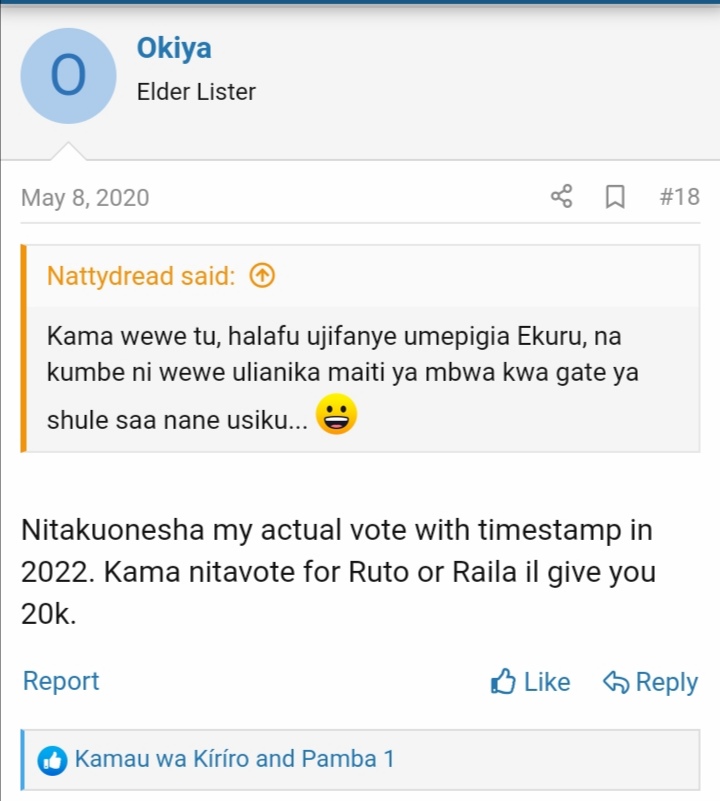Click the Elder Lister user title
Screen dimensions: 720x801
[196, 92]
